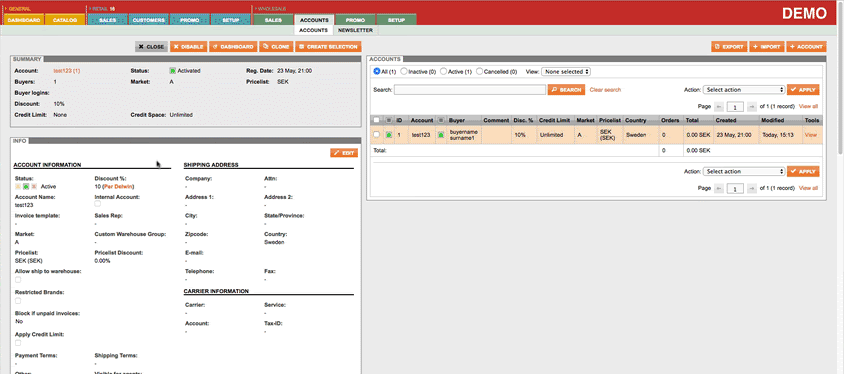Click the green buyer status icon beside buyername surname1
The image size is (844, 374).
click(441, 135)
